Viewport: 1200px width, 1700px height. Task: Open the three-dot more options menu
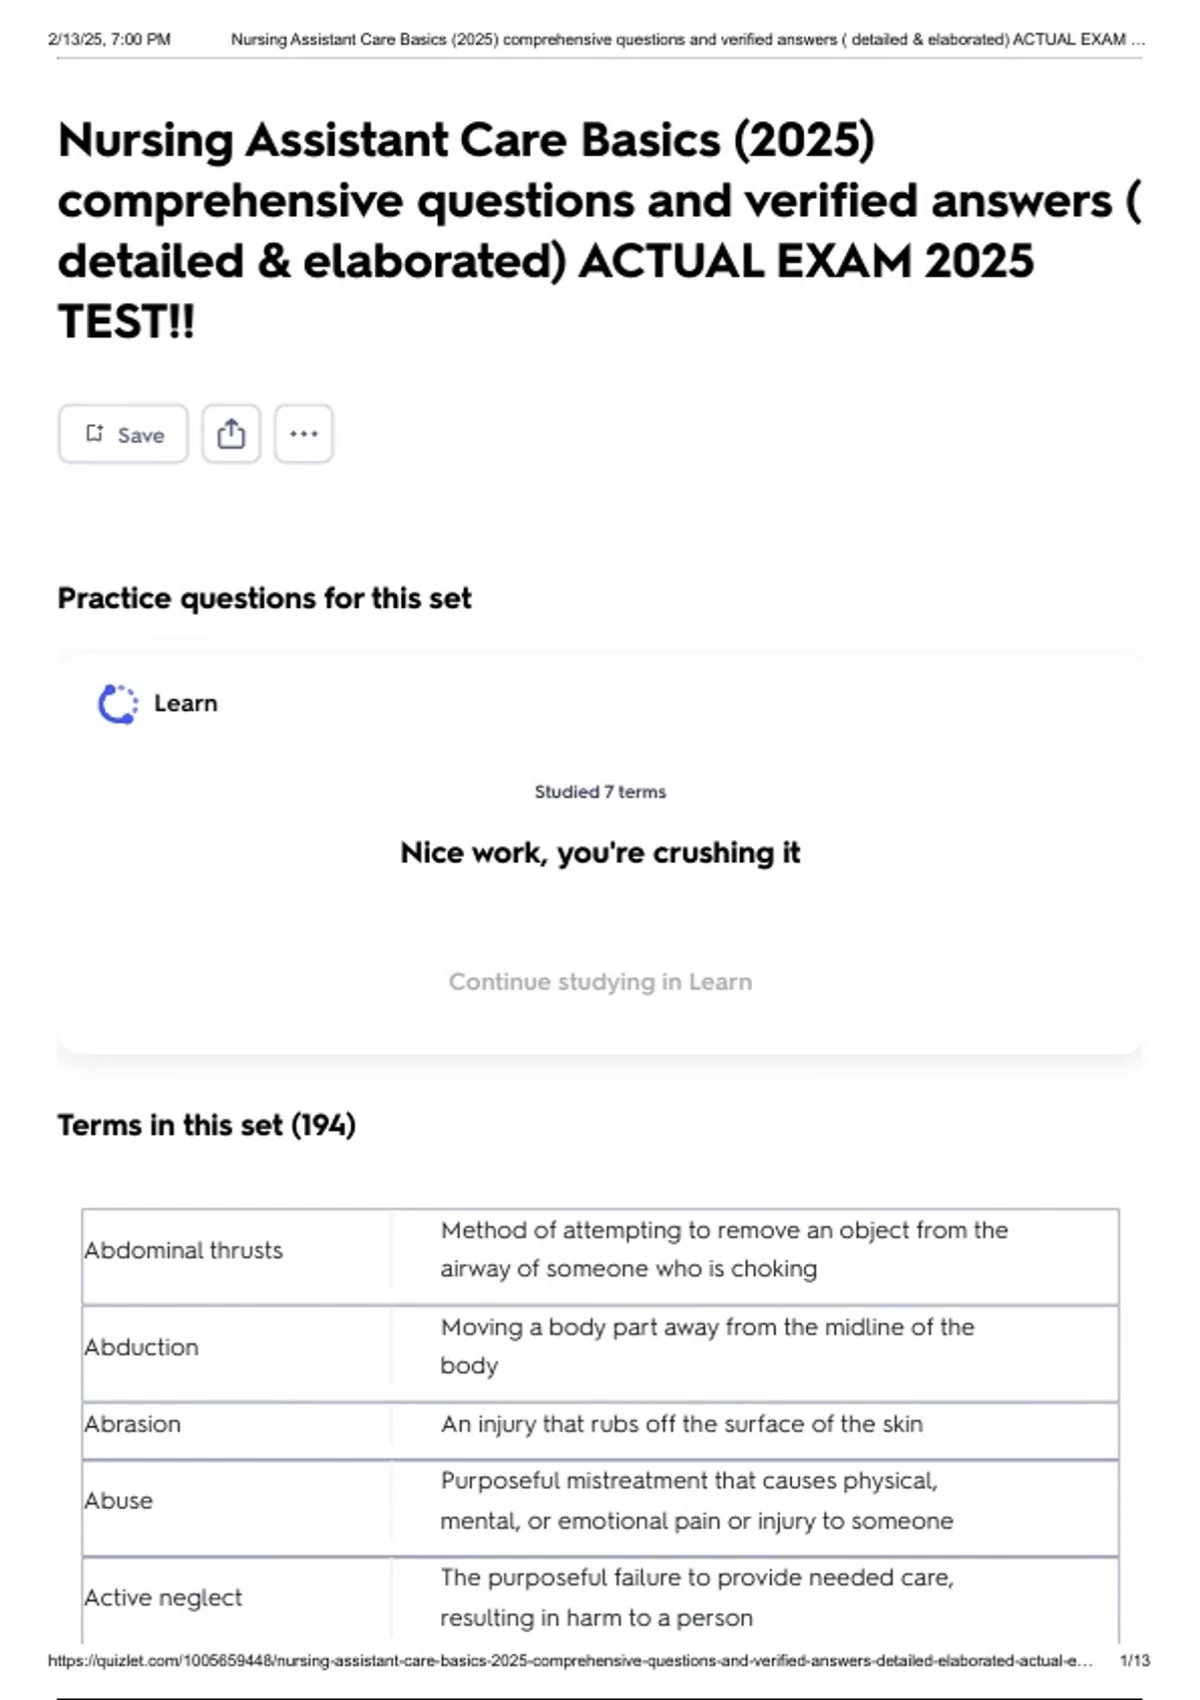tap(304, 434)
